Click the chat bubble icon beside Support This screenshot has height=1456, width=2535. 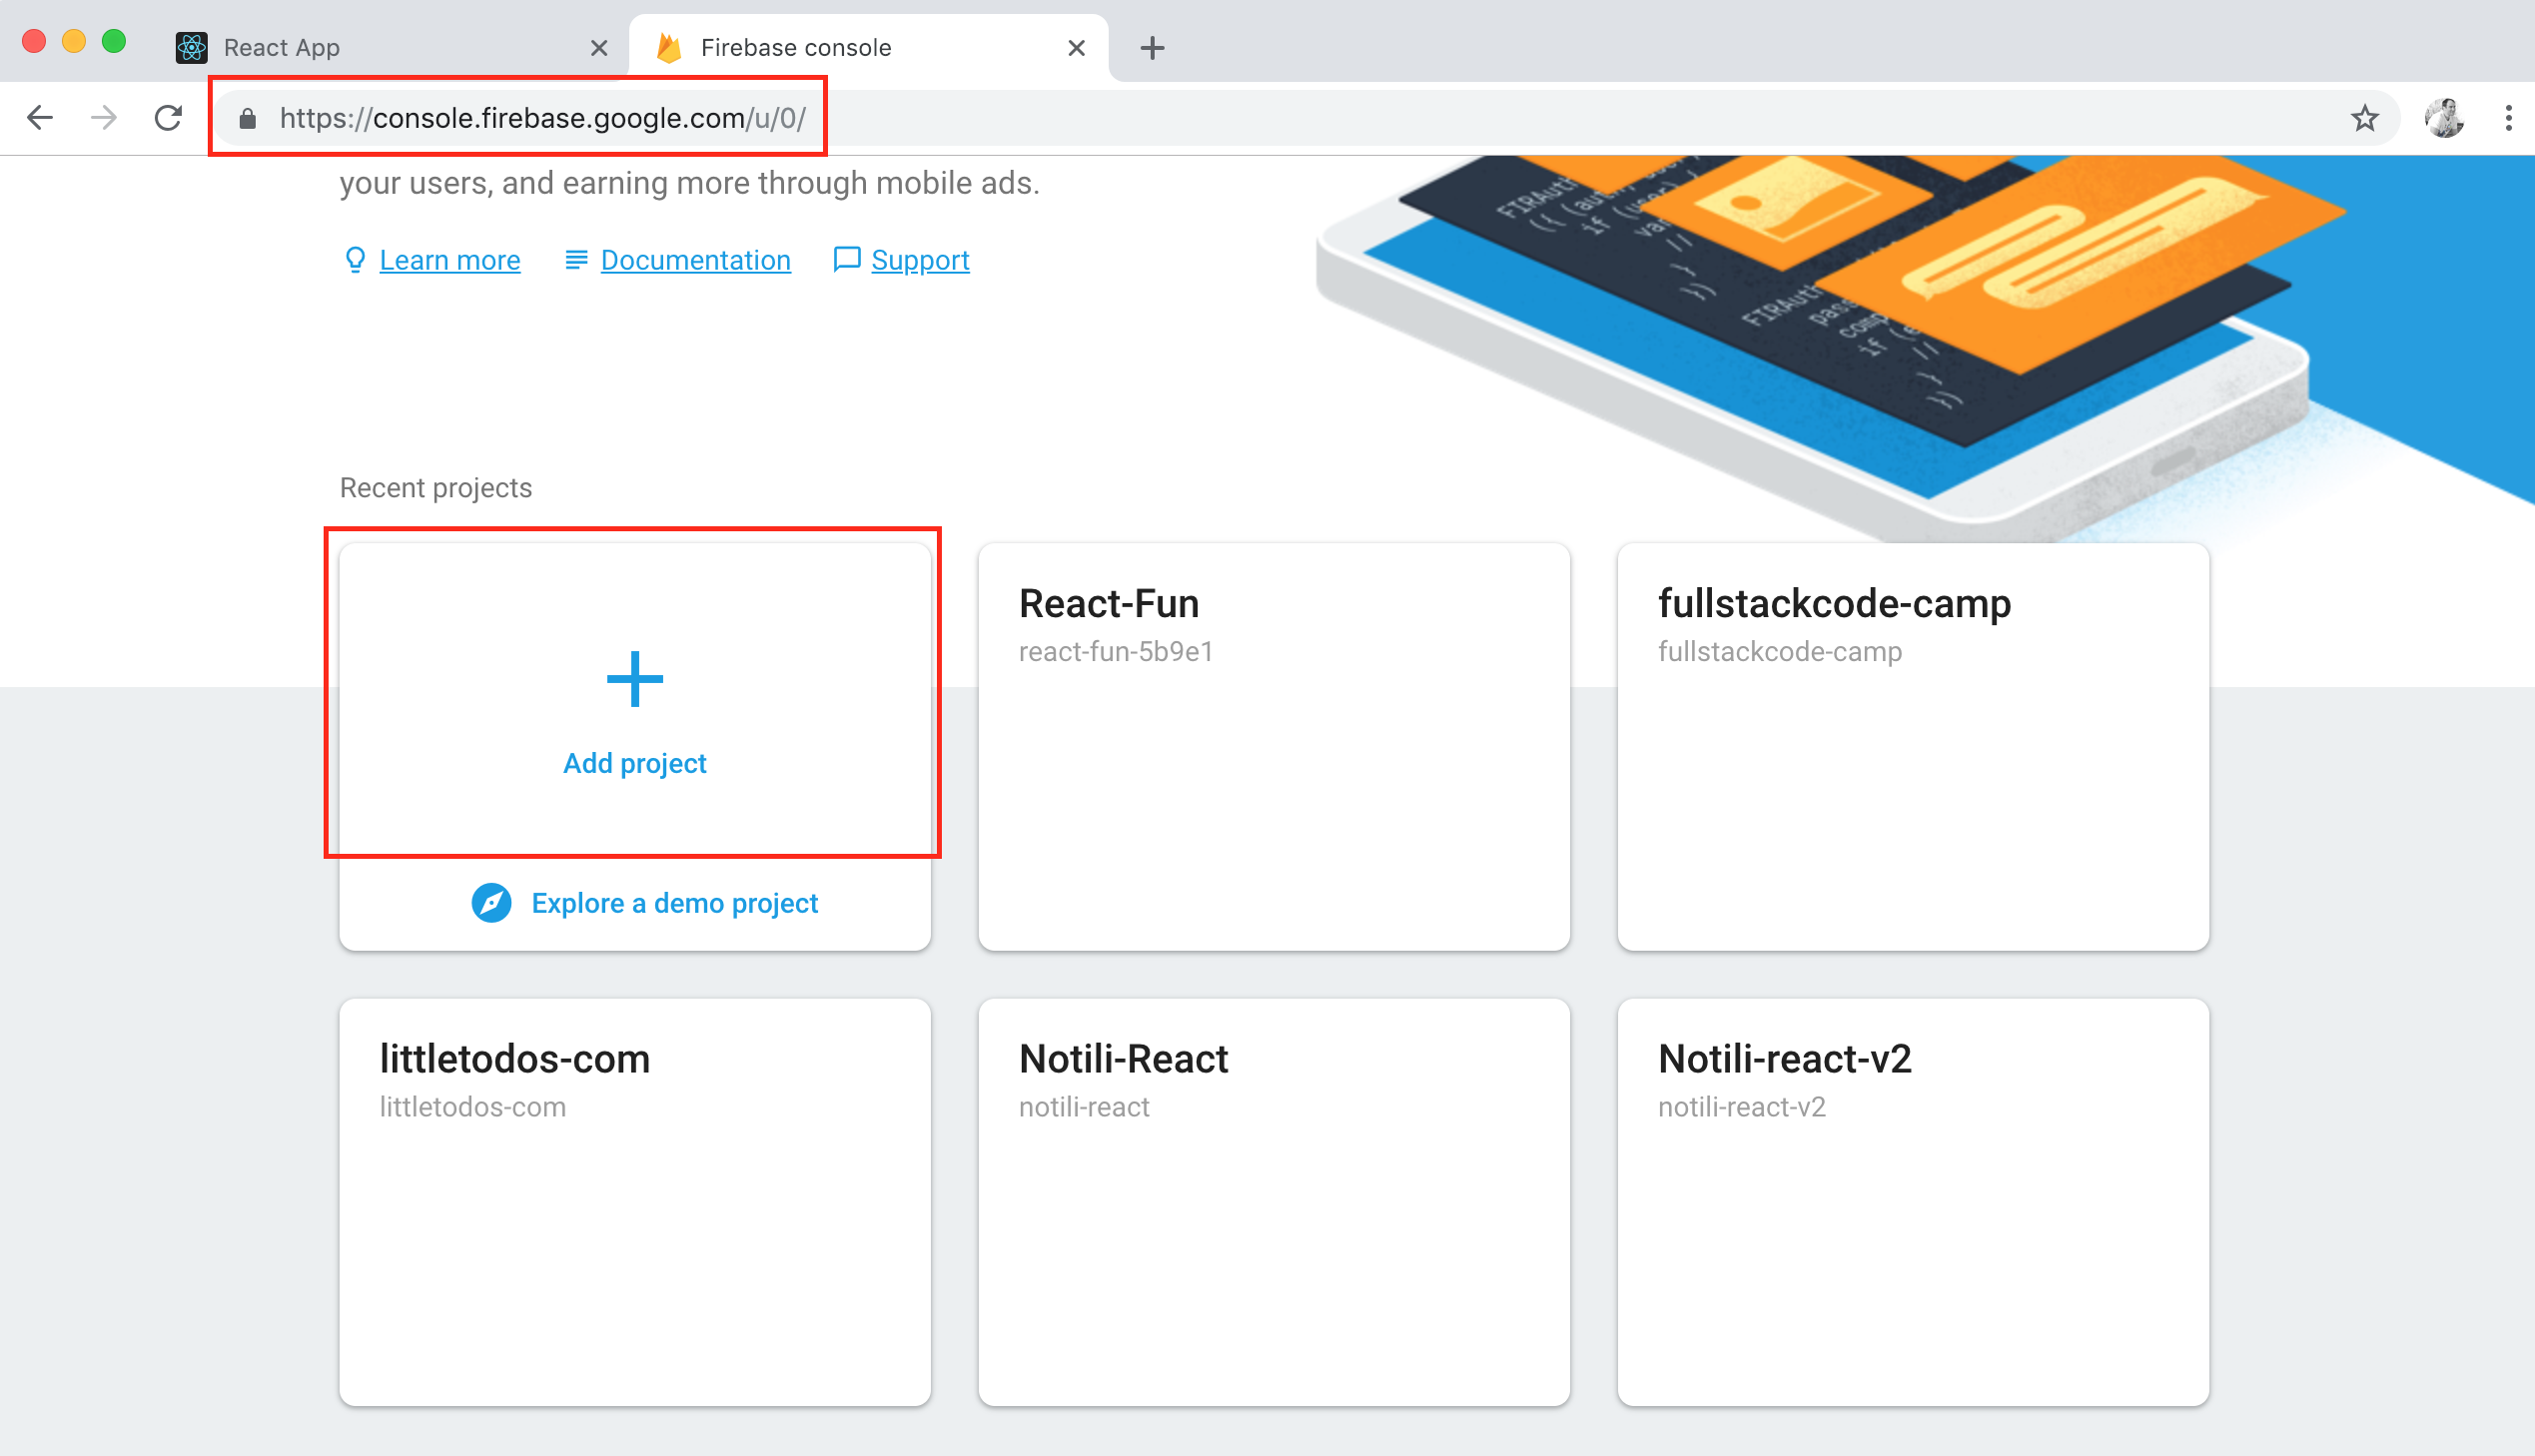pos(847,260)
